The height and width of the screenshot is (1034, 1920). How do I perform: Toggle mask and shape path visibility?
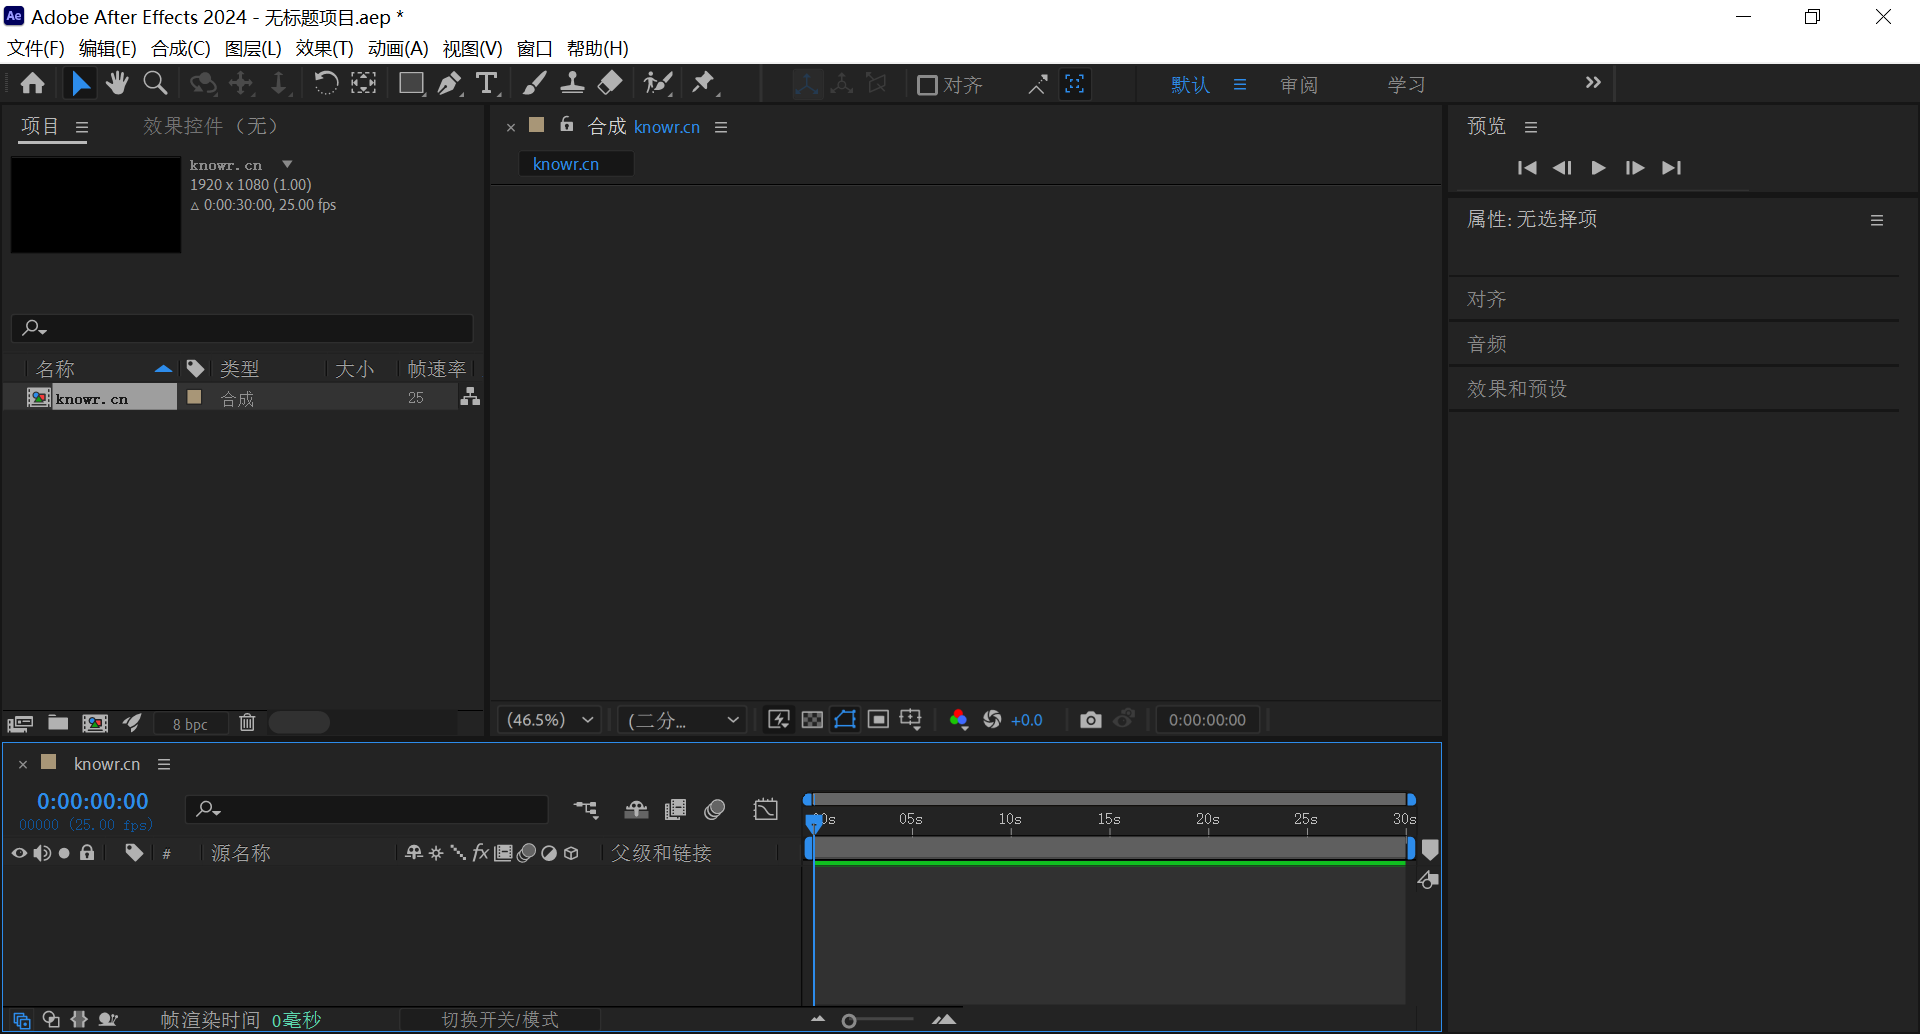[x=845, y=720]
